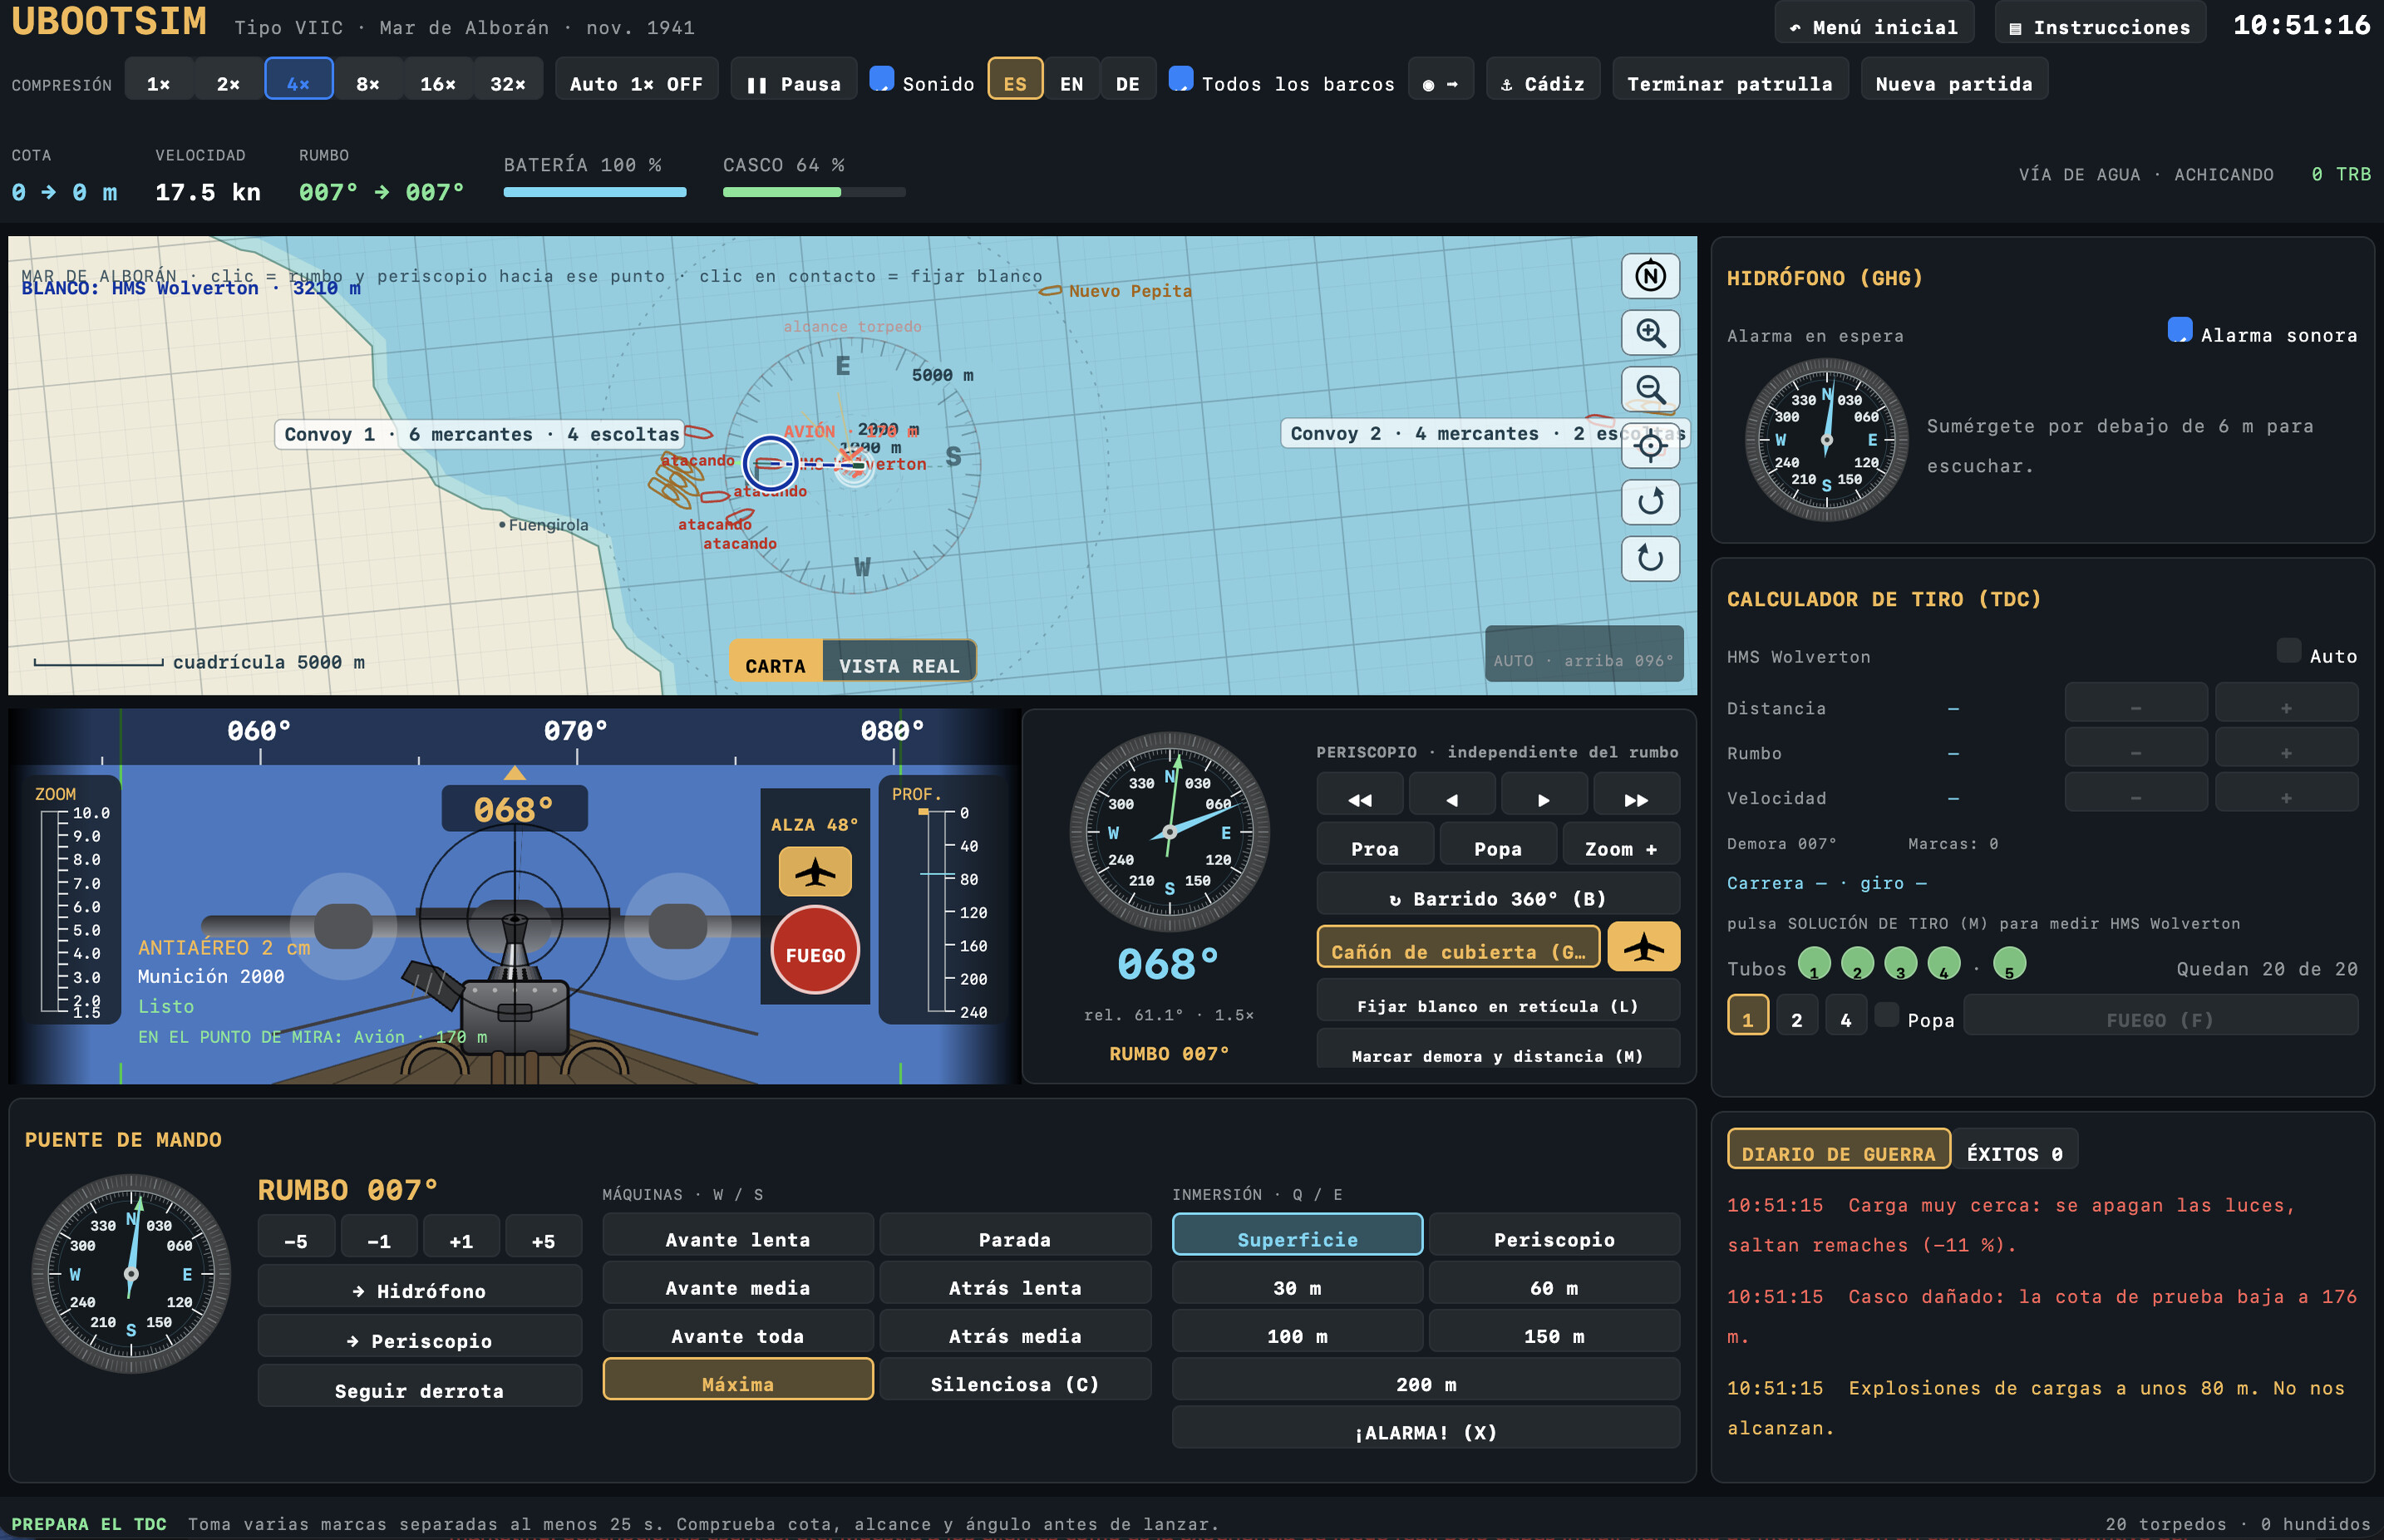Image resolution: width=2384 pixels, height=1540 pixels.
Task: Select torpedo tube 2 indicator
Action: pyautogui.click(x=1857, y=964)
